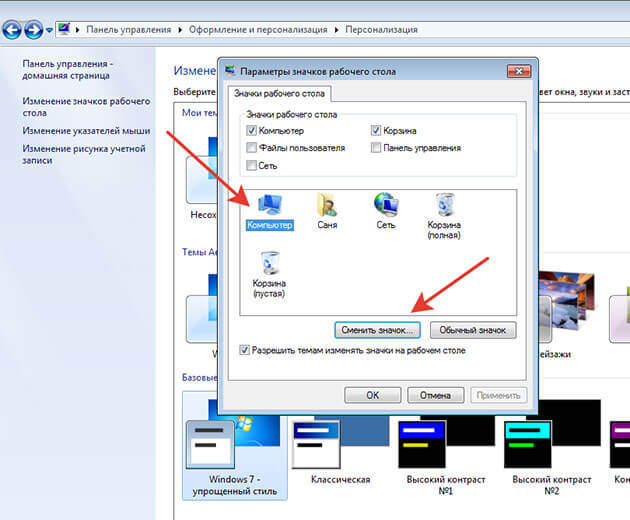Click the Forward navigation arrow
This screenshot has width=630, height=520.
click(x=33, y=30)
